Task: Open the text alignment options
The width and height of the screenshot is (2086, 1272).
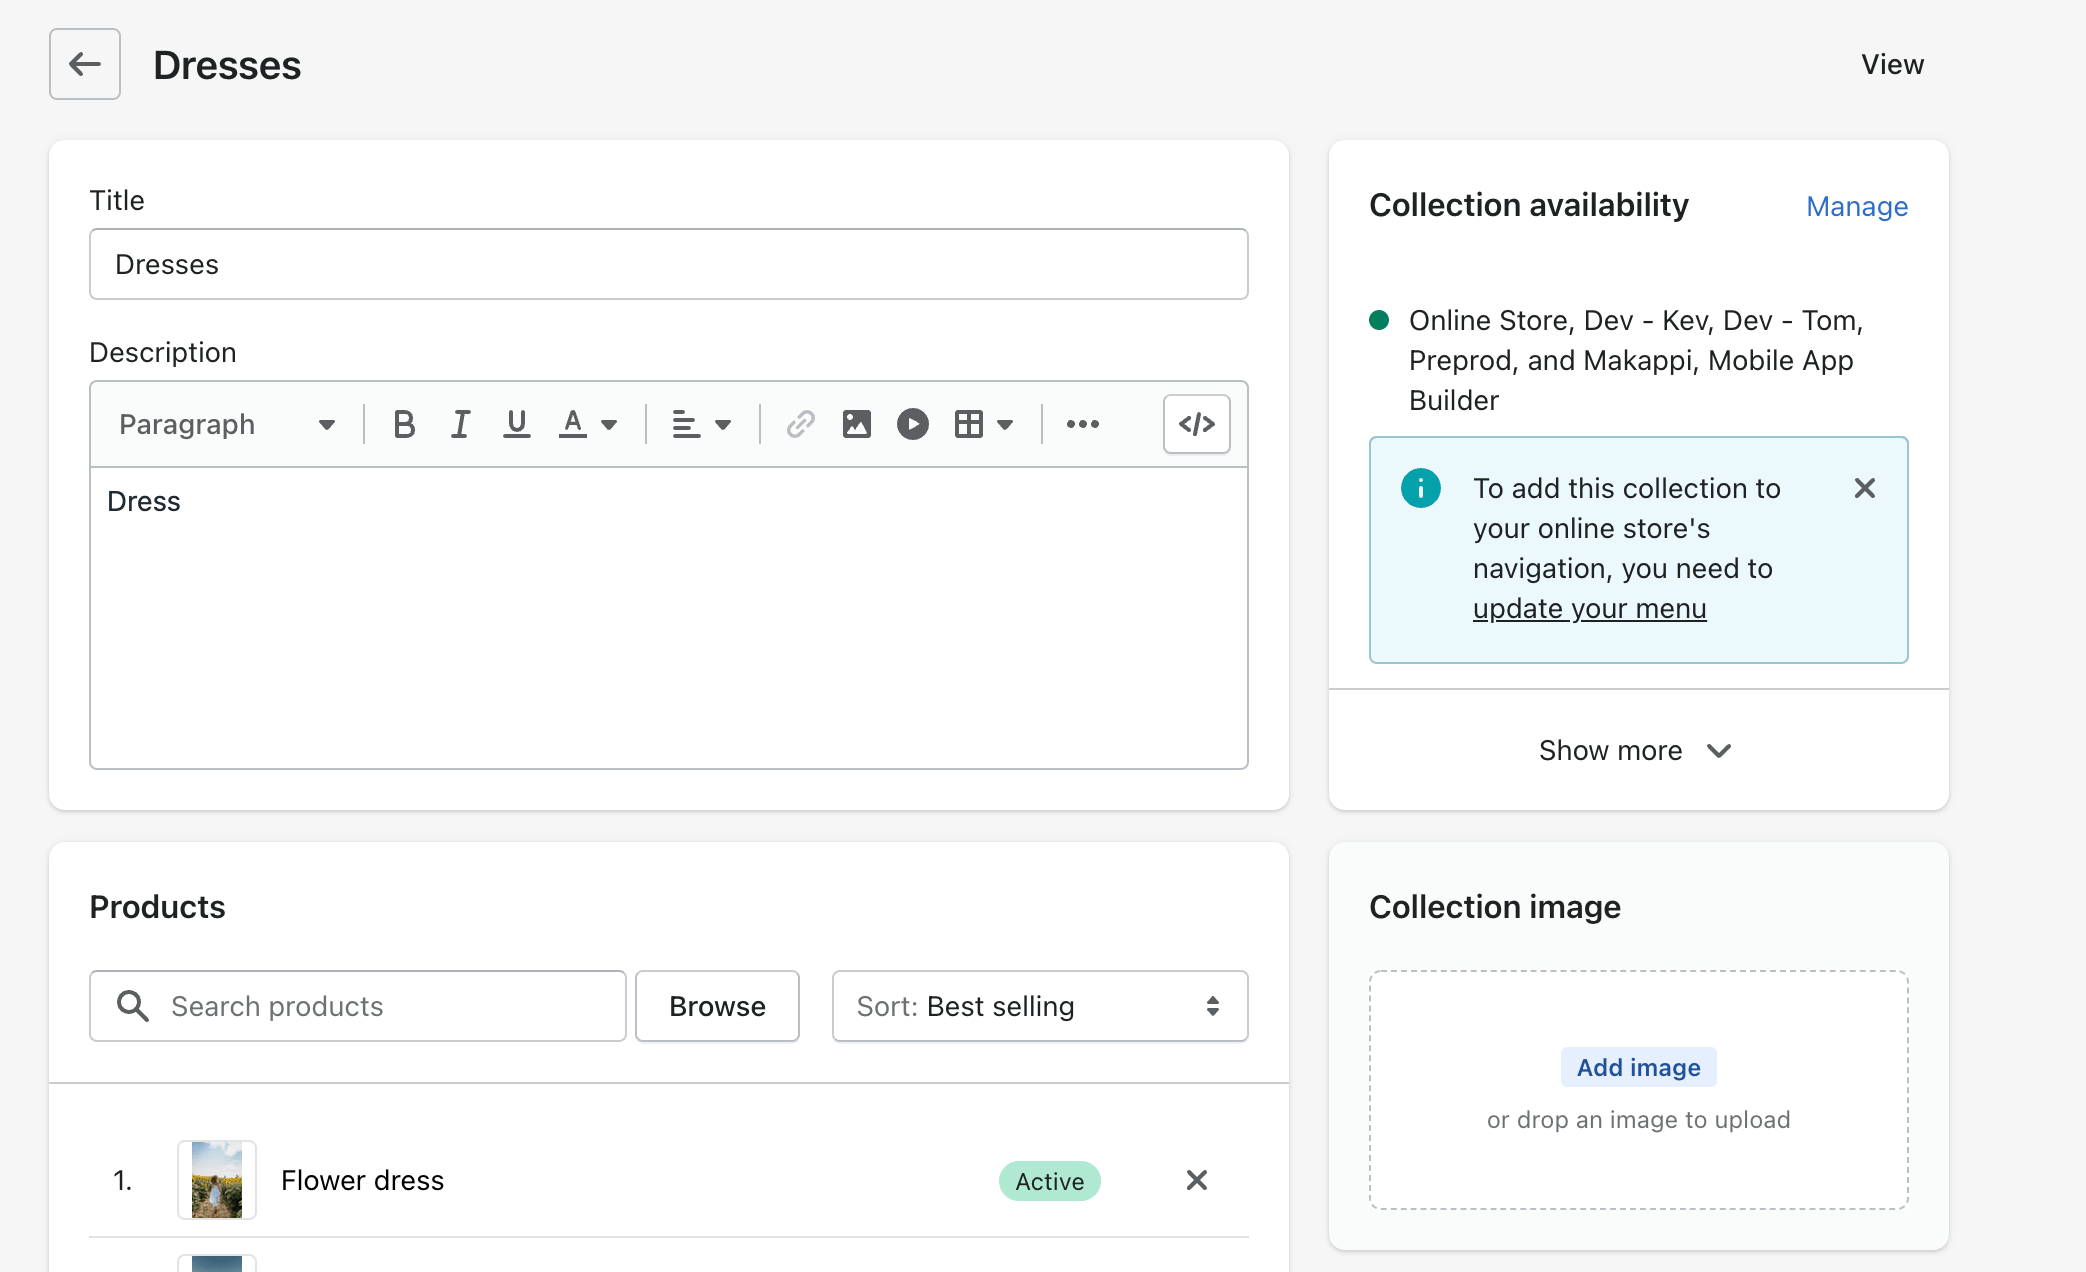Action: 701,424
